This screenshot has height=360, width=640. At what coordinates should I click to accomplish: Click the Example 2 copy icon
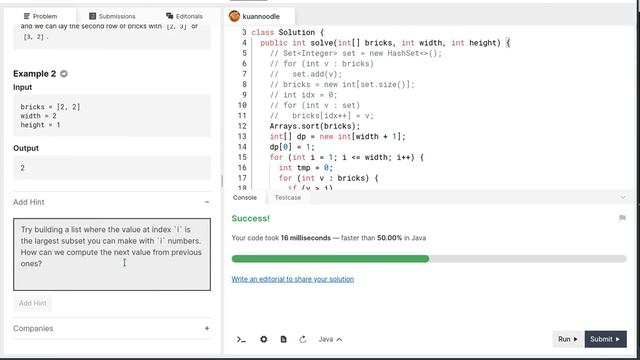click(x=64, y=74)
